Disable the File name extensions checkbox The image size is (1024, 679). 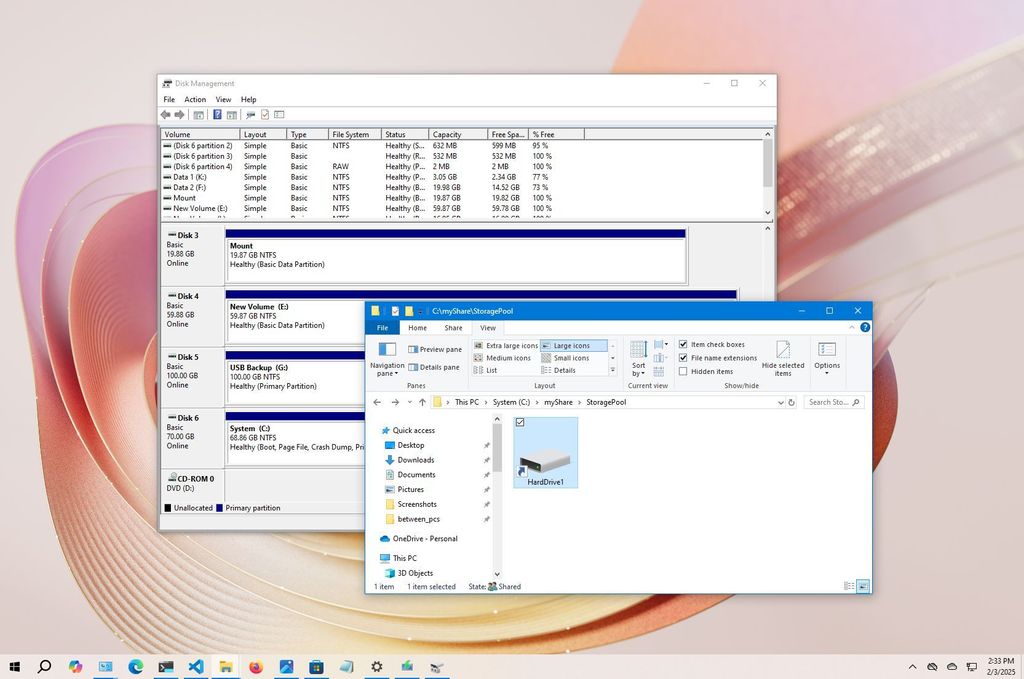pyautogui.click(x=682, y=358)
